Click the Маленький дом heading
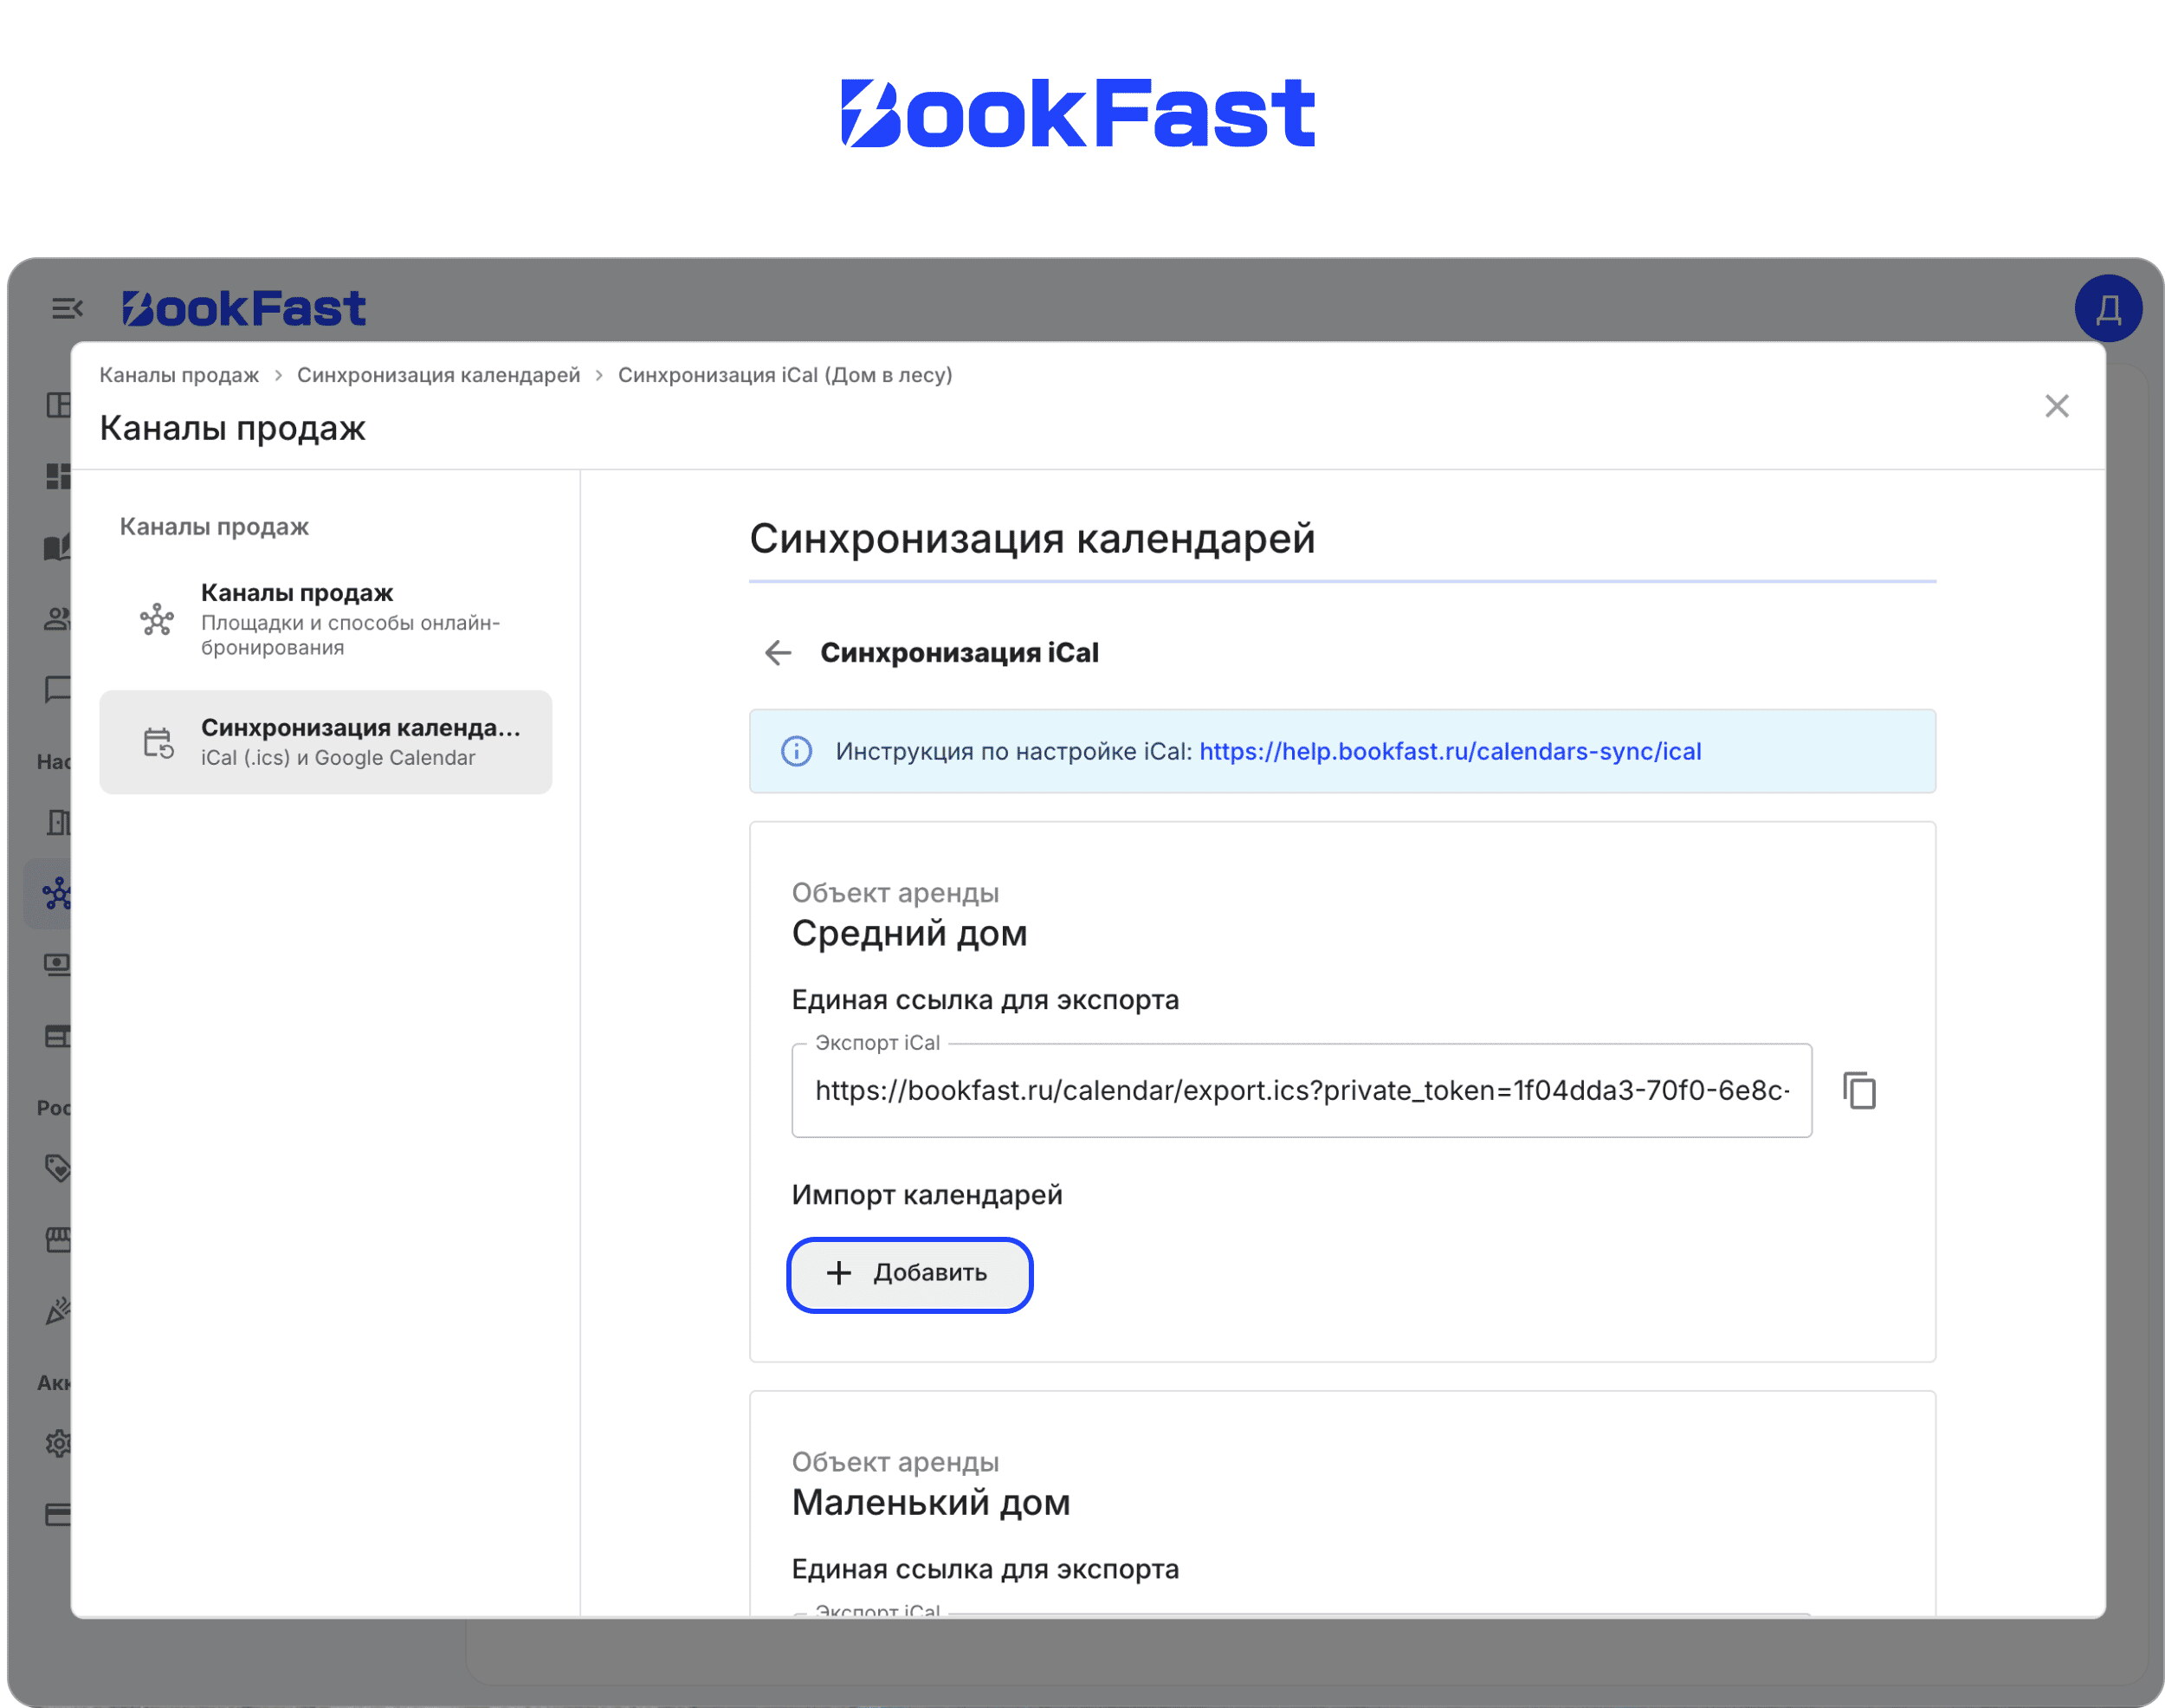Screen dimensions: 2165x1708 click(931, 1502)
